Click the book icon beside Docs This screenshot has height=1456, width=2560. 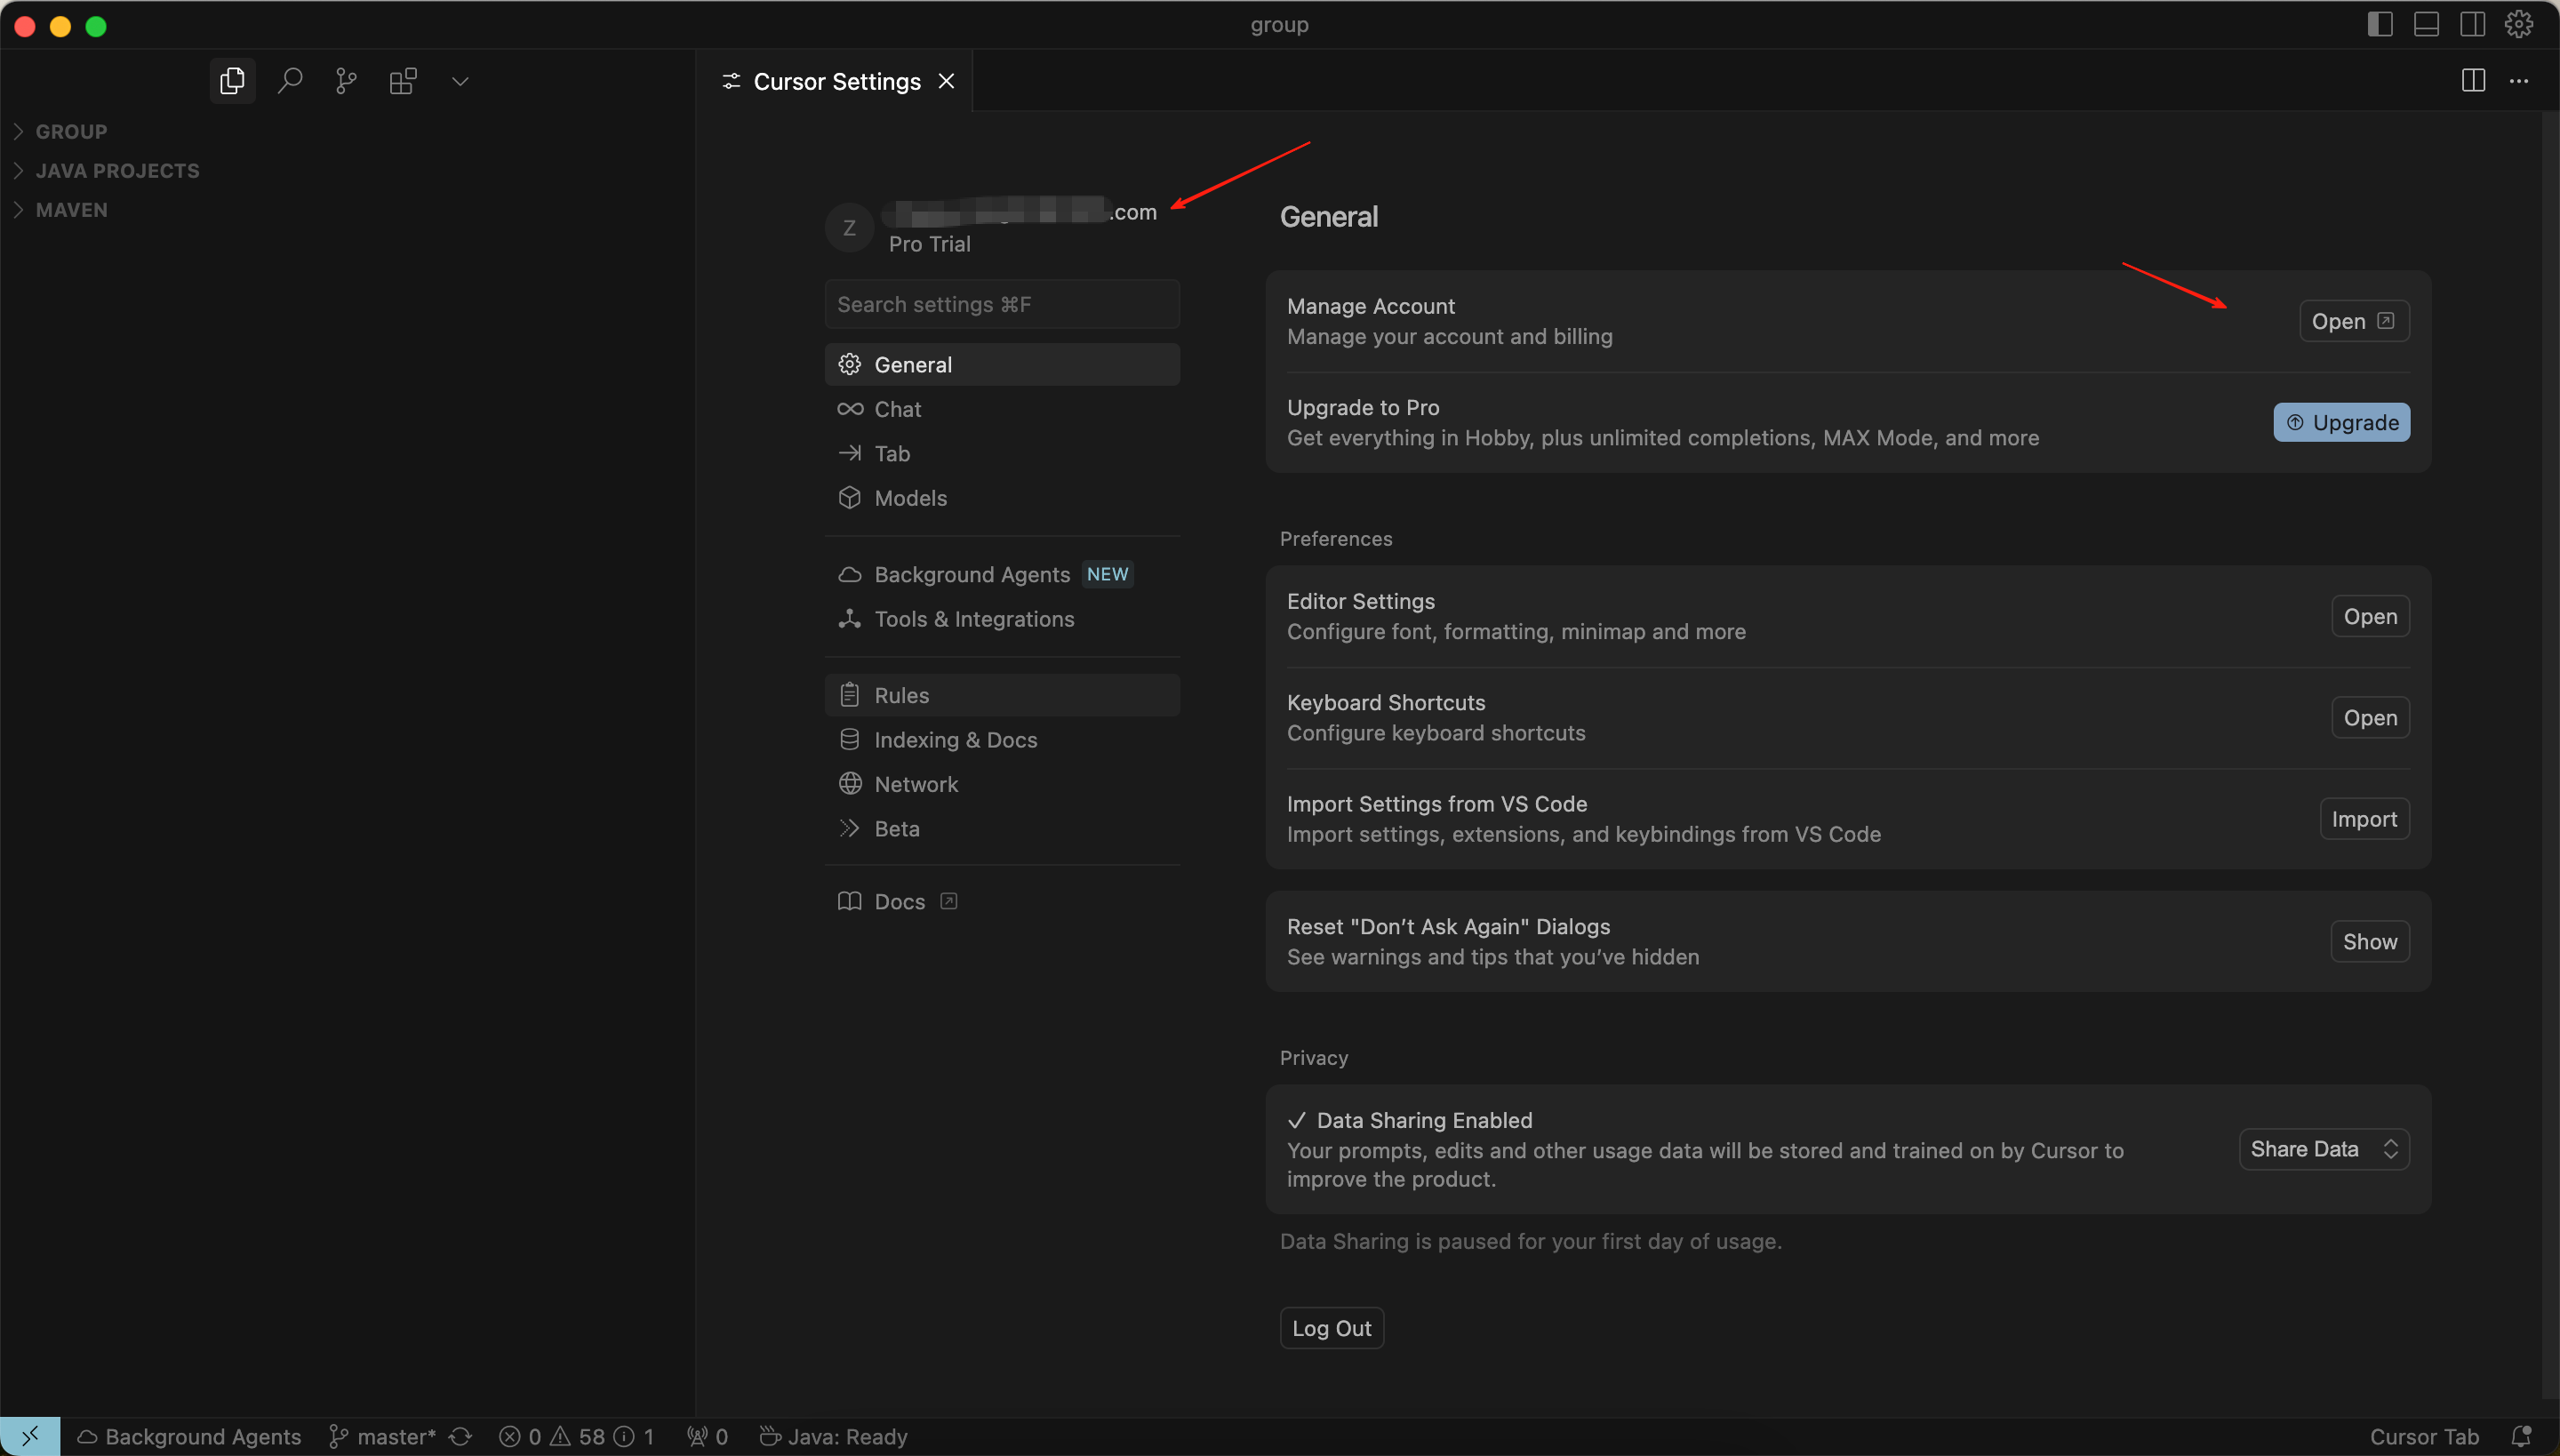(x=850, y=901)
